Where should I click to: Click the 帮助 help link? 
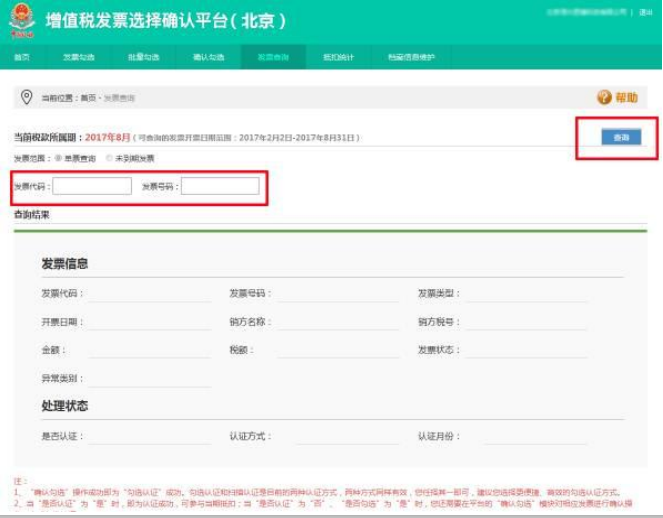click(x=626, y=97)
